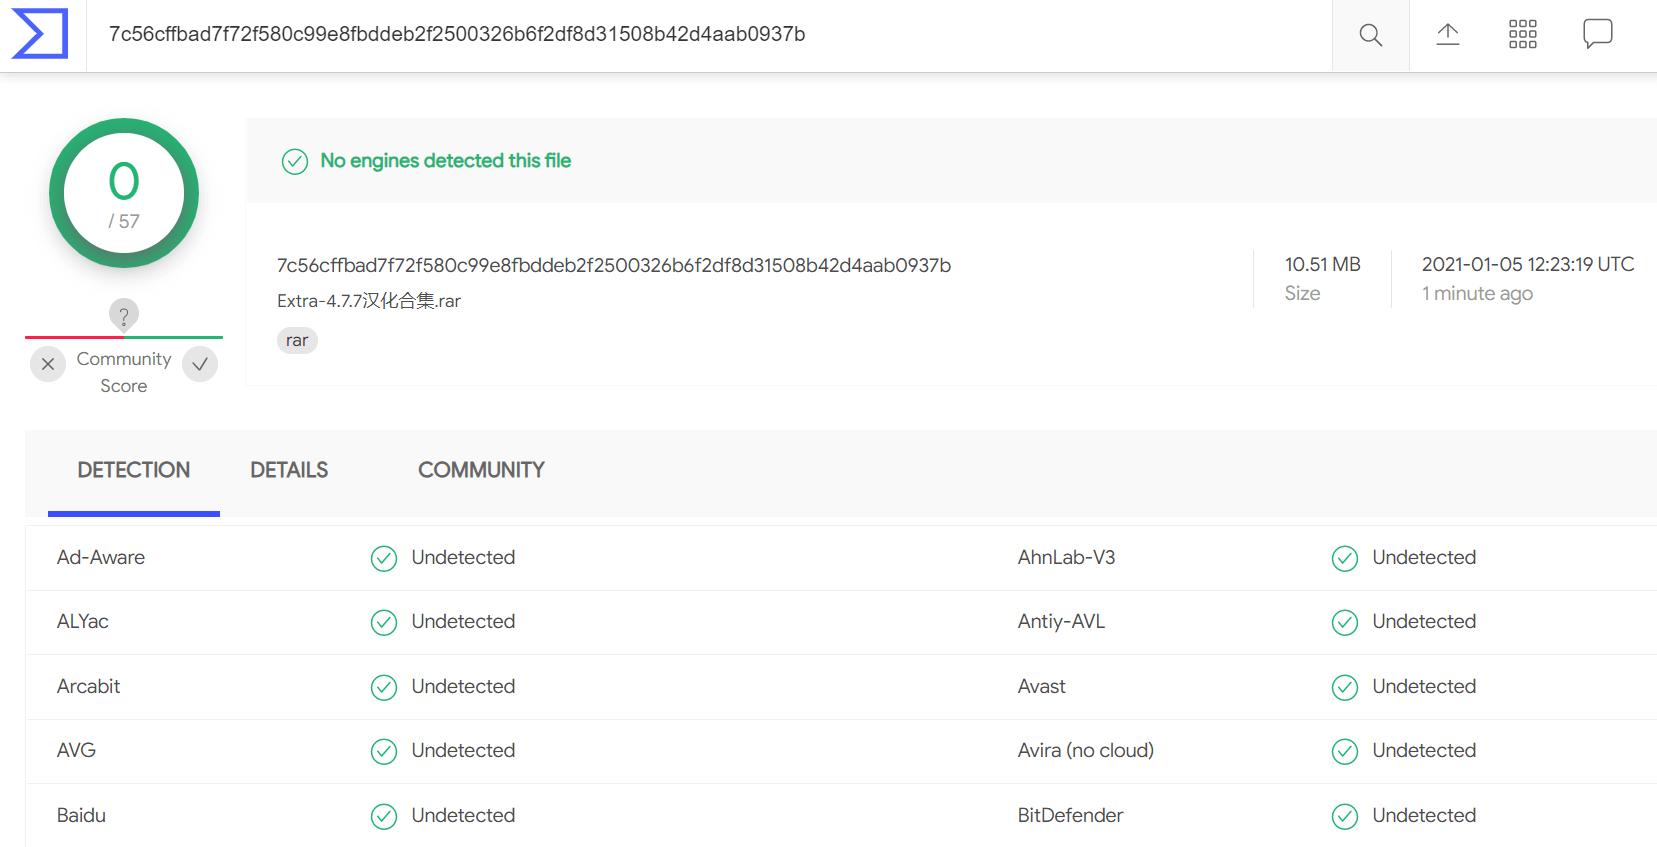Click 'No engines detected this file' message
The image size is (1657, 847).
pyautogui.click(x=446, y=160)
